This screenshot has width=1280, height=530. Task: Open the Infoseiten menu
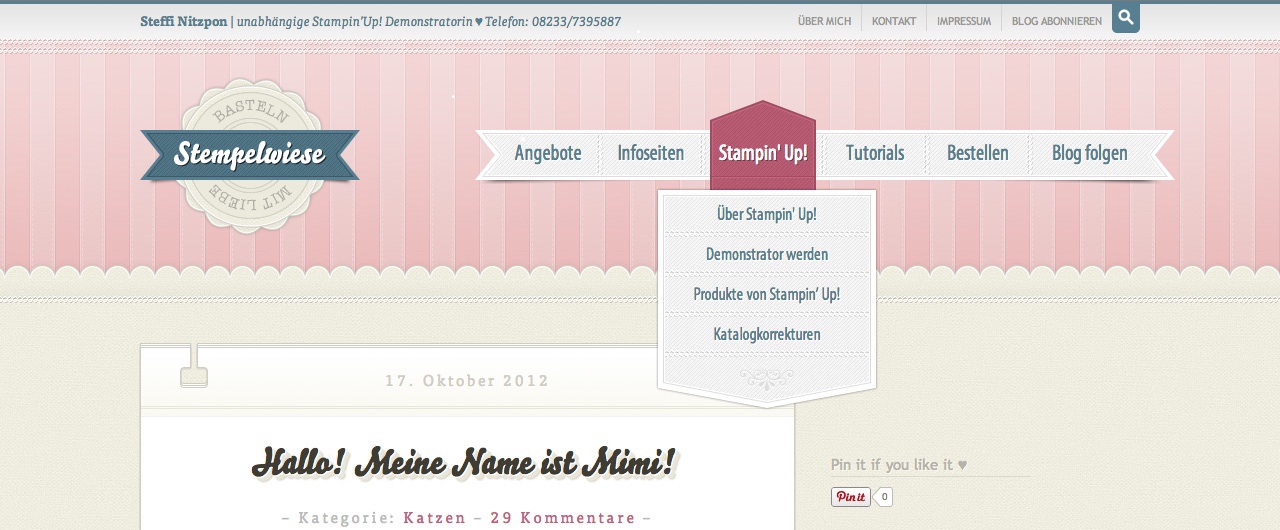point(651,154)
